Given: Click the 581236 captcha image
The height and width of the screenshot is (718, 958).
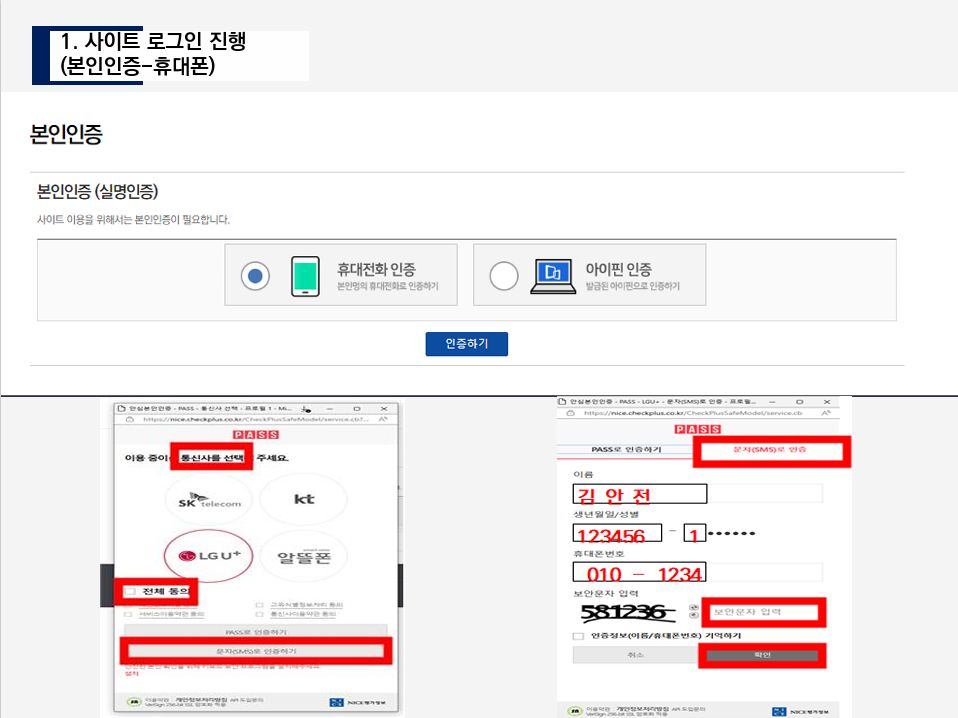Looking at the screenshot, I should pos(629,612).
